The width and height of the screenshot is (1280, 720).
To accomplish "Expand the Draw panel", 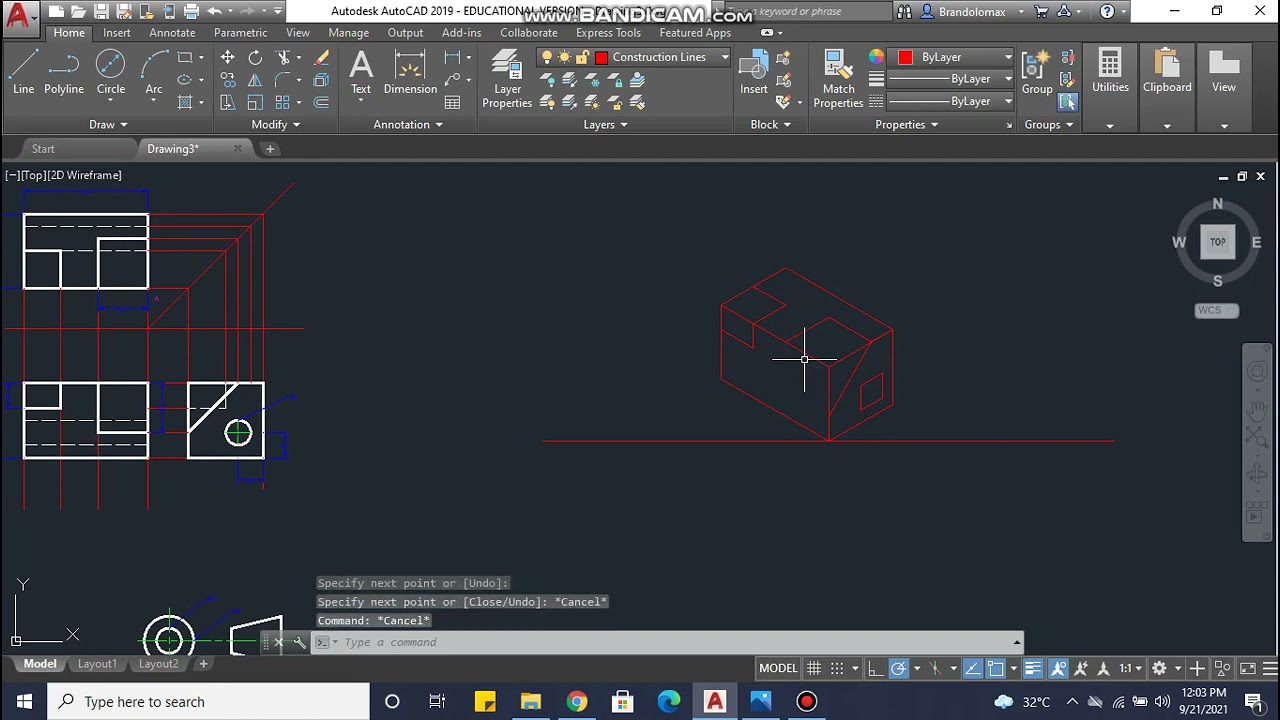I will point(108,125).
